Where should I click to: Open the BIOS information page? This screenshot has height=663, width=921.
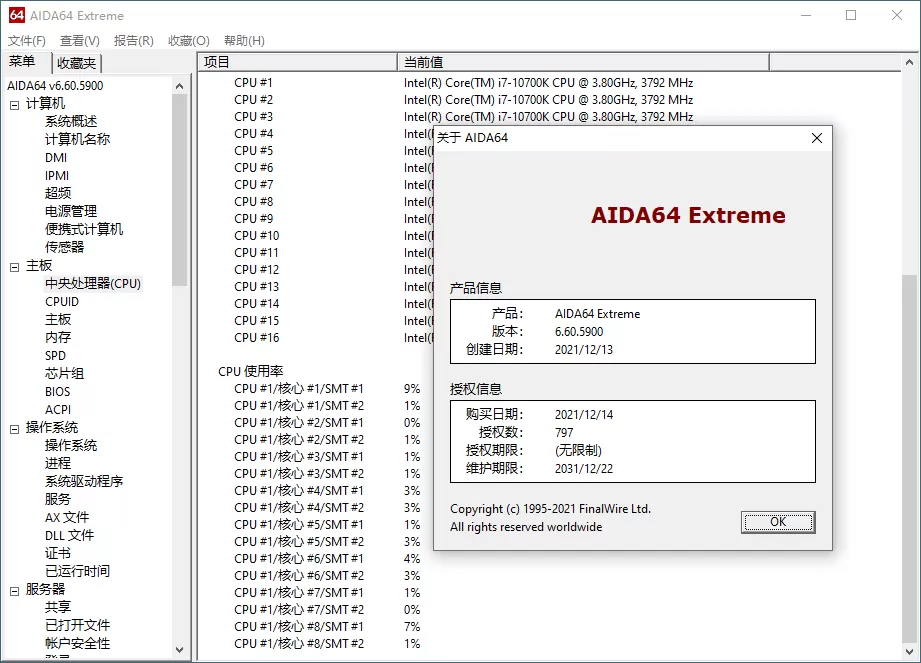(x=58, y=391)
